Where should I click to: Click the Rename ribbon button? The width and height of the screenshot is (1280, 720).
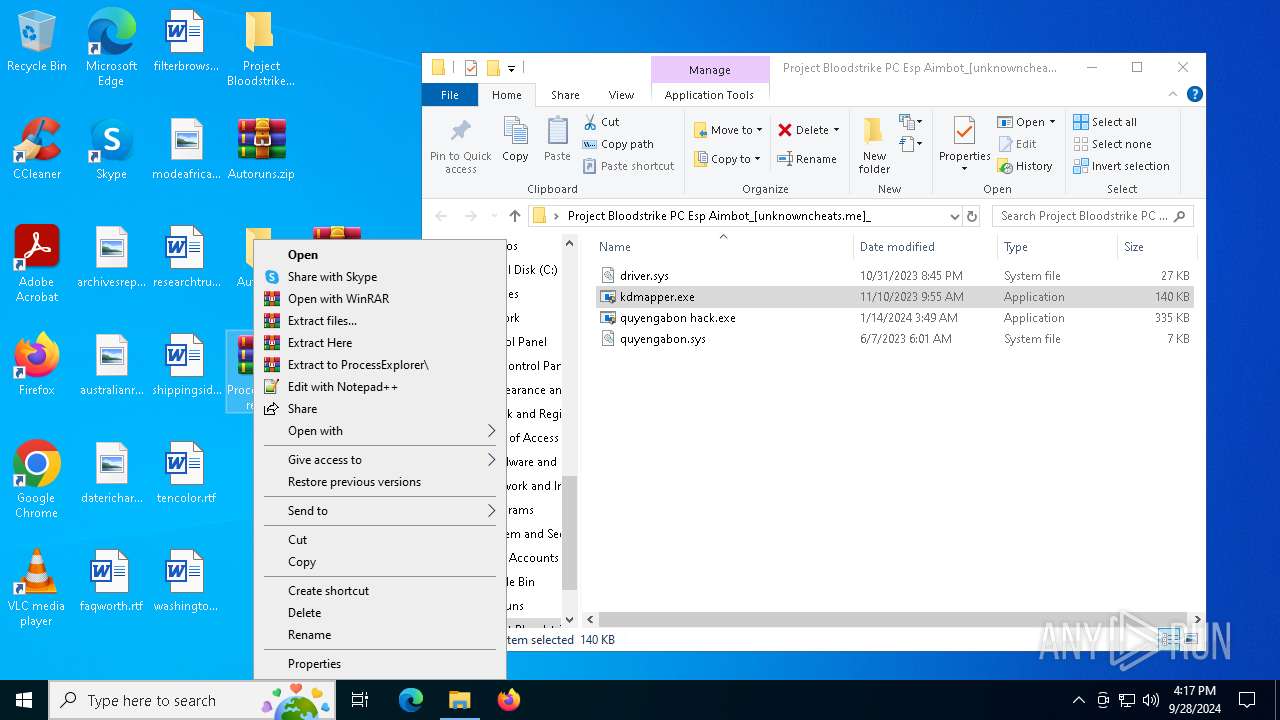click(x=807, y=159)
